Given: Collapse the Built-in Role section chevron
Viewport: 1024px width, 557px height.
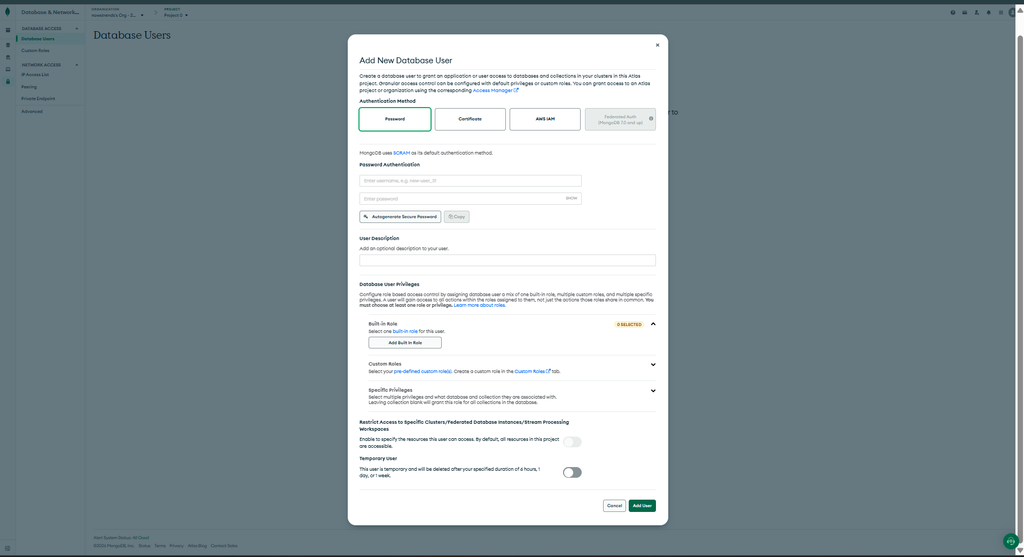Looking at the screenshot, I should tap(653, 325).
